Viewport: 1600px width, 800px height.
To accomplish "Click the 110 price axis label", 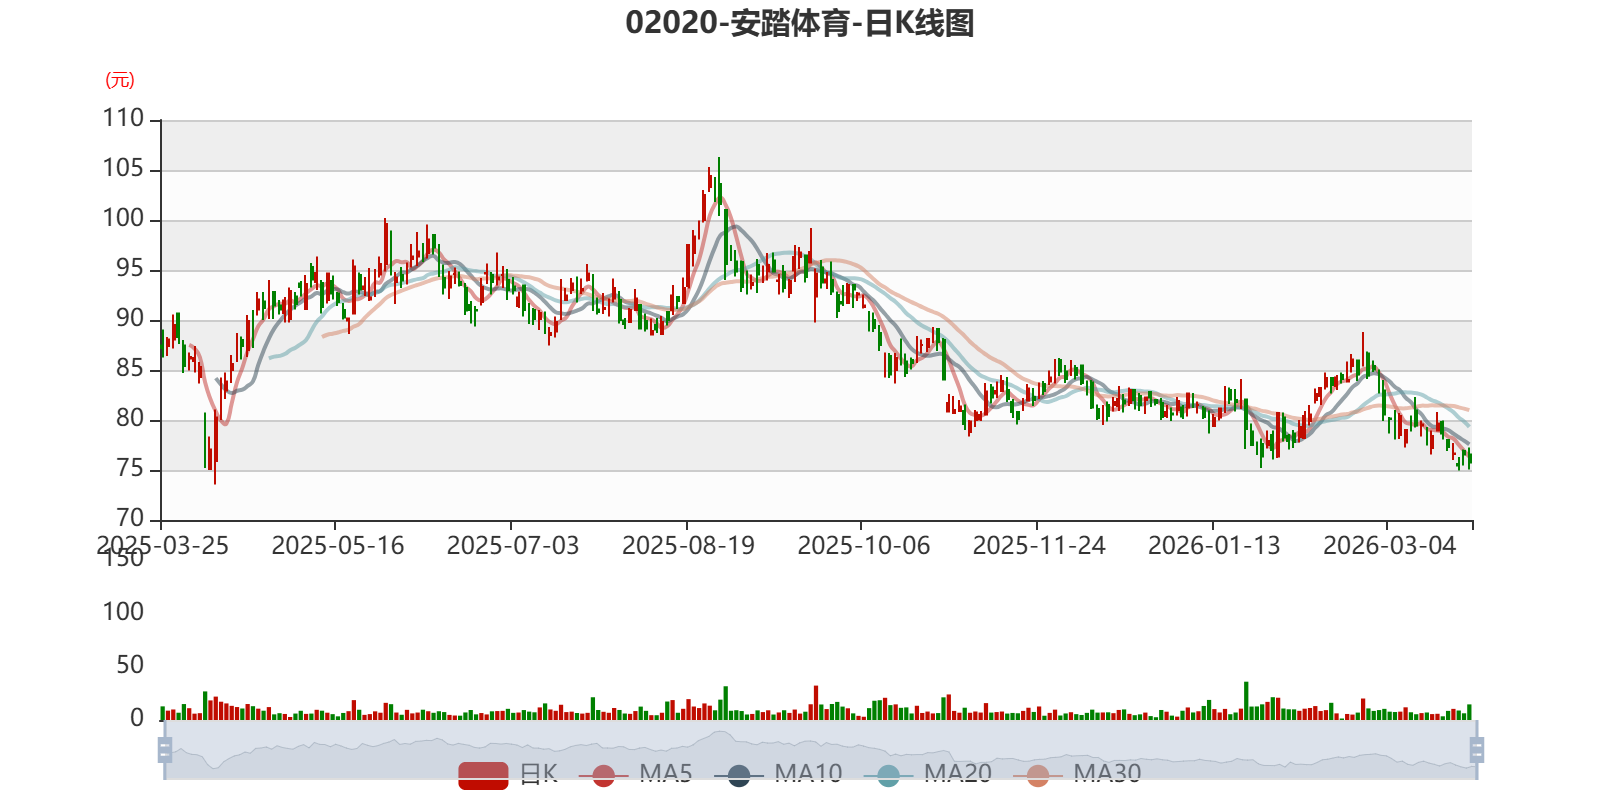I will click(123, 118).
